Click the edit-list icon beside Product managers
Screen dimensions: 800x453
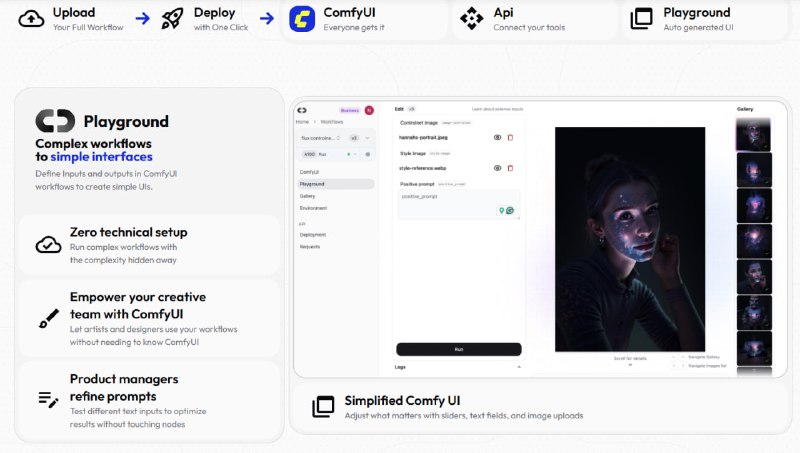[x=48, y=399]
